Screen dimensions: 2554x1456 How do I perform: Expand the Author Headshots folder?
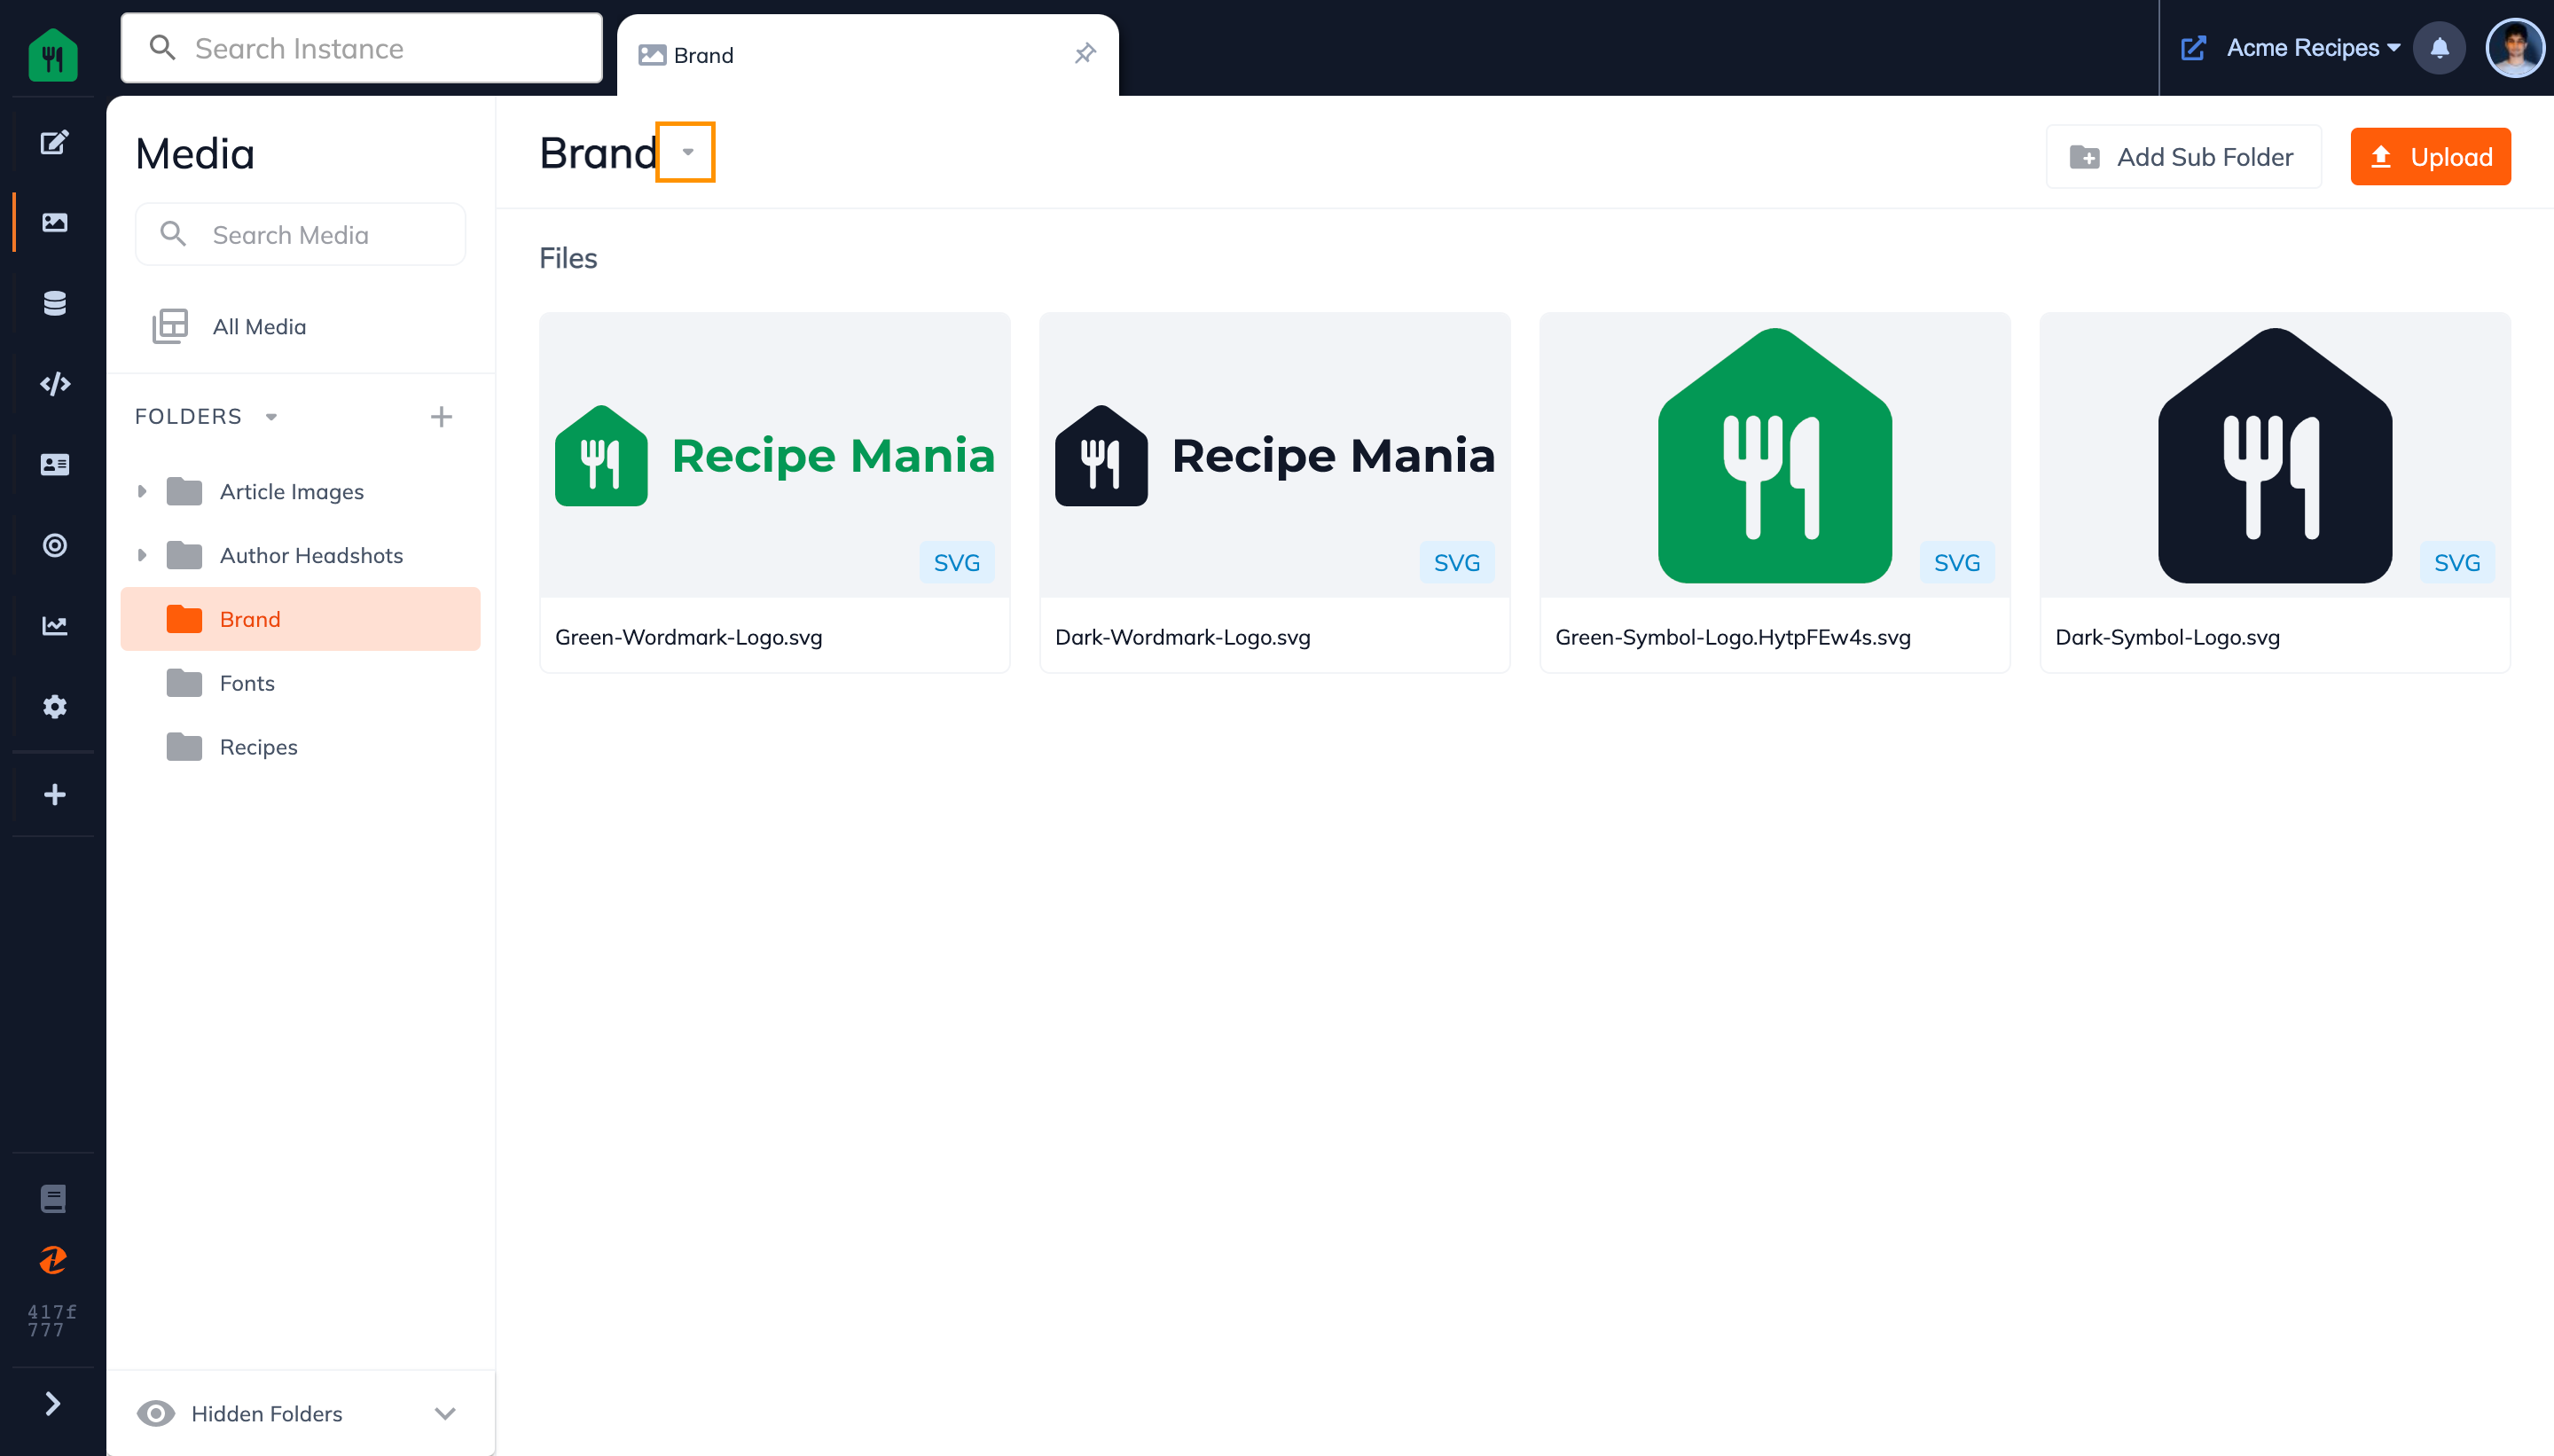[142, 554]
